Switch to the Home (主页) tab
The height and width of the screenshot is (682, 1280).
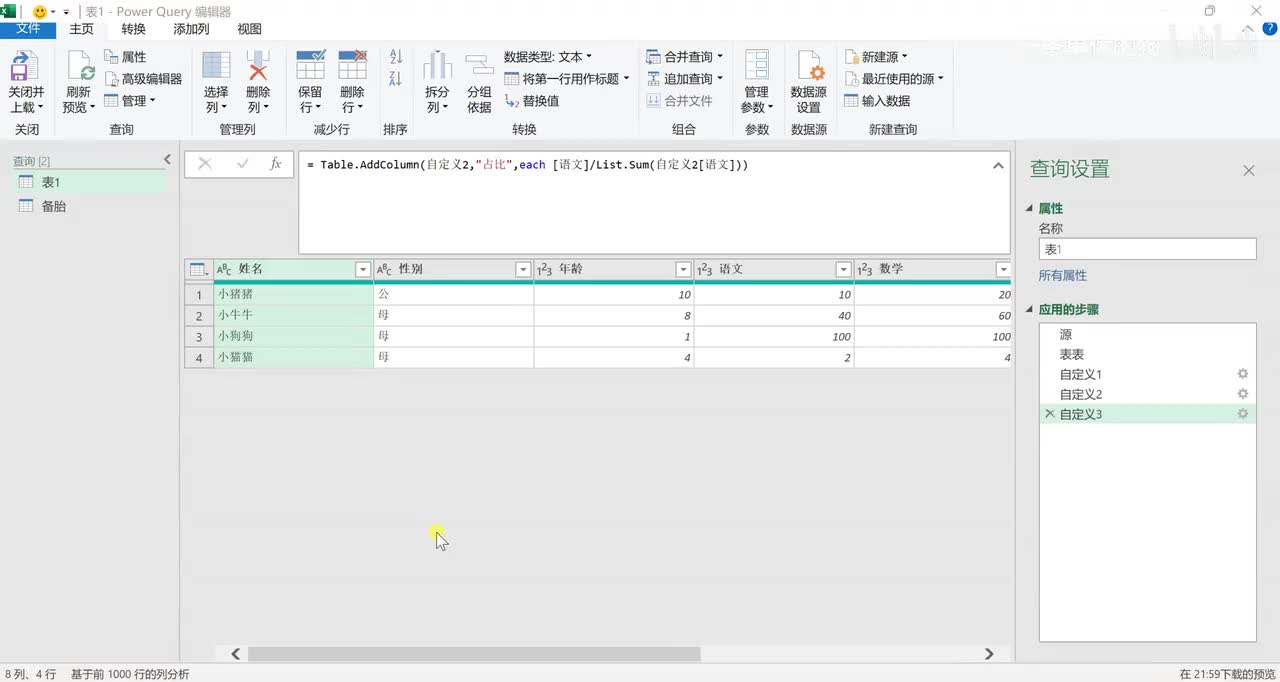coord(81,29)
